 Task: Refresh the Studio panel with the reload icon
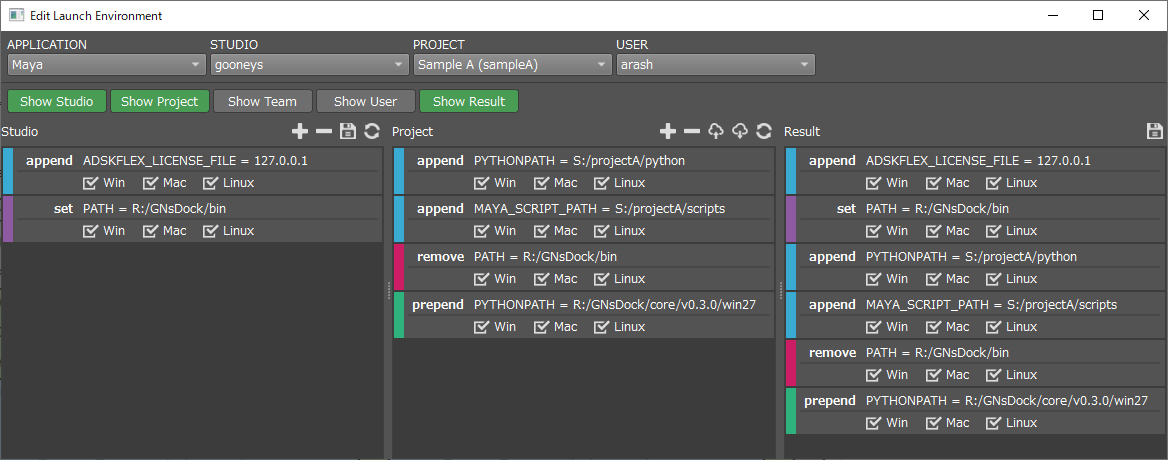click(x=372, y=131)
